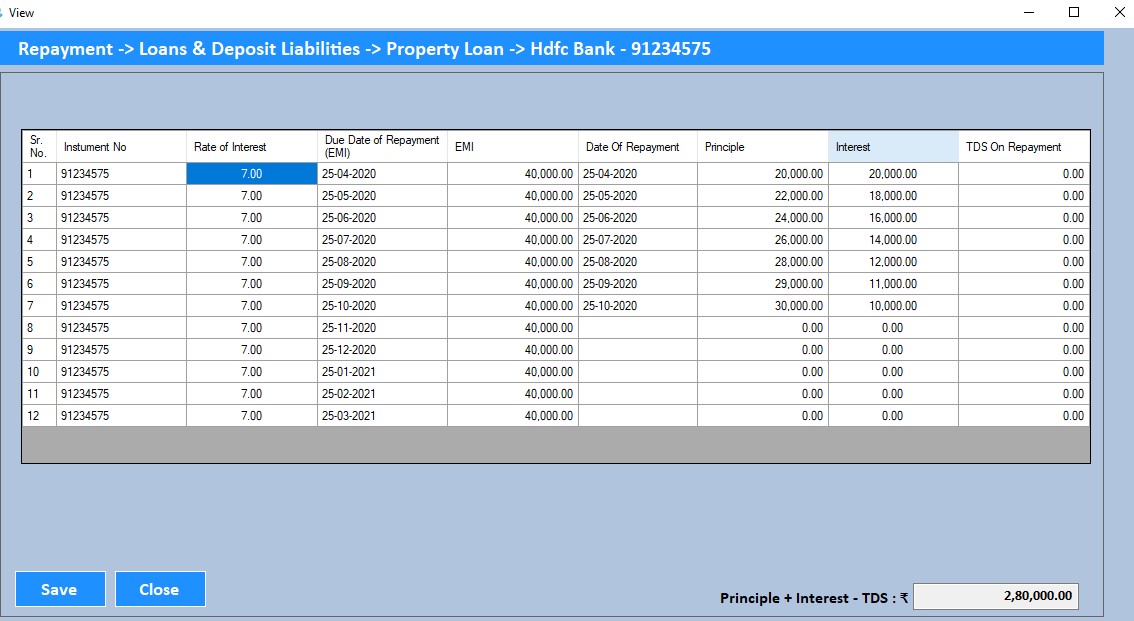Select the Interest column header

click(x=892, y=147)
